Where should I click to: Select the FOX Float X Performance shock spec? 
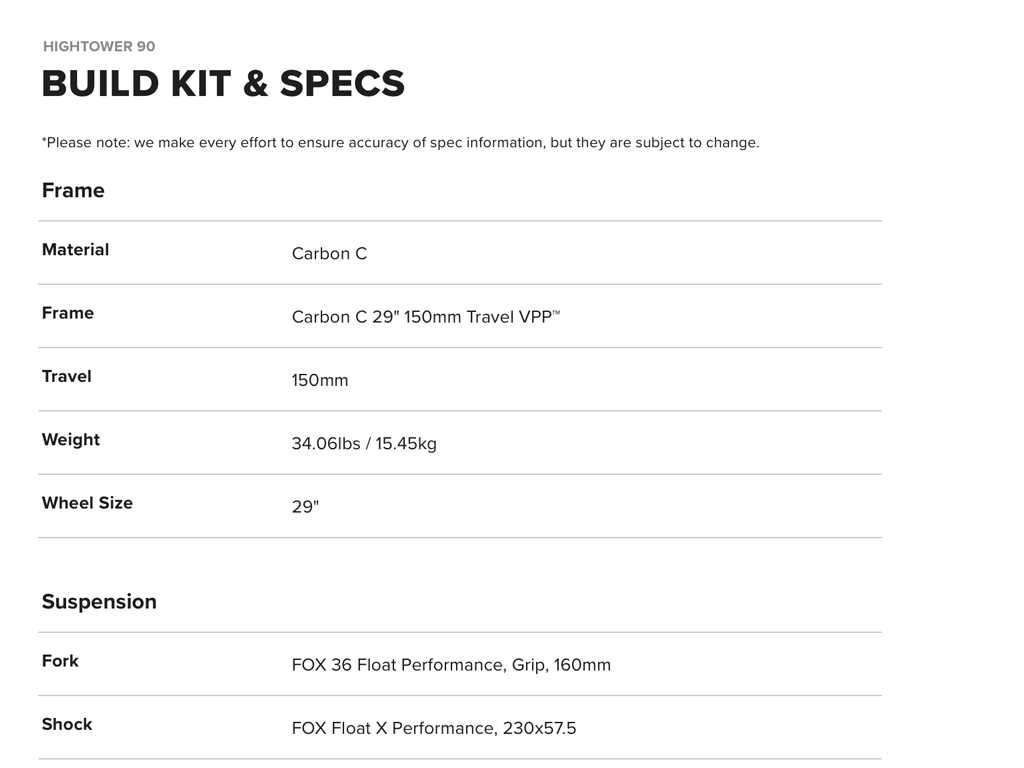tap(434, 728)
